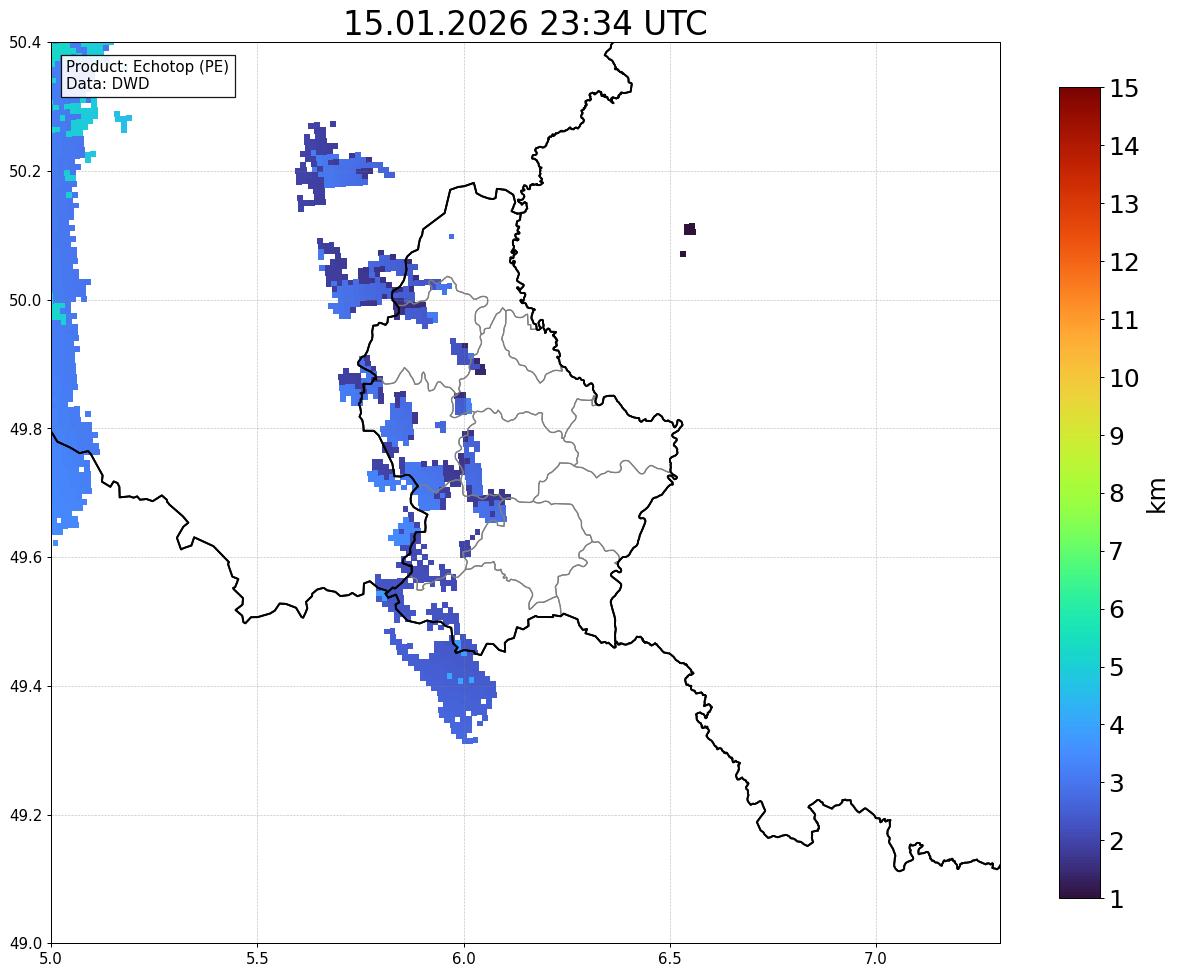
Task: Click colorbar tick label 3
Action: pos(1117,783)
